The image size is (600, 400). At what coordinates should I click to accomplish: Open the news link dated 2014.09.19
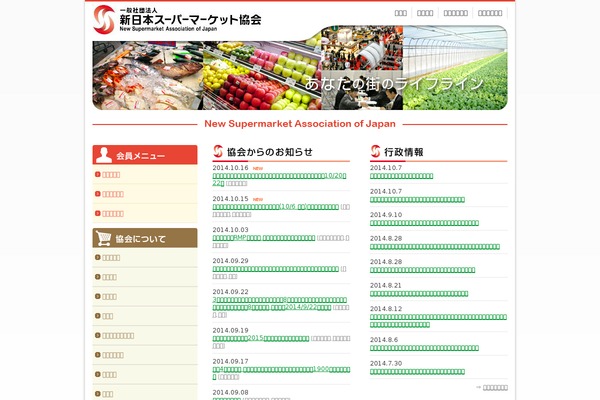(x=261, y=339)
